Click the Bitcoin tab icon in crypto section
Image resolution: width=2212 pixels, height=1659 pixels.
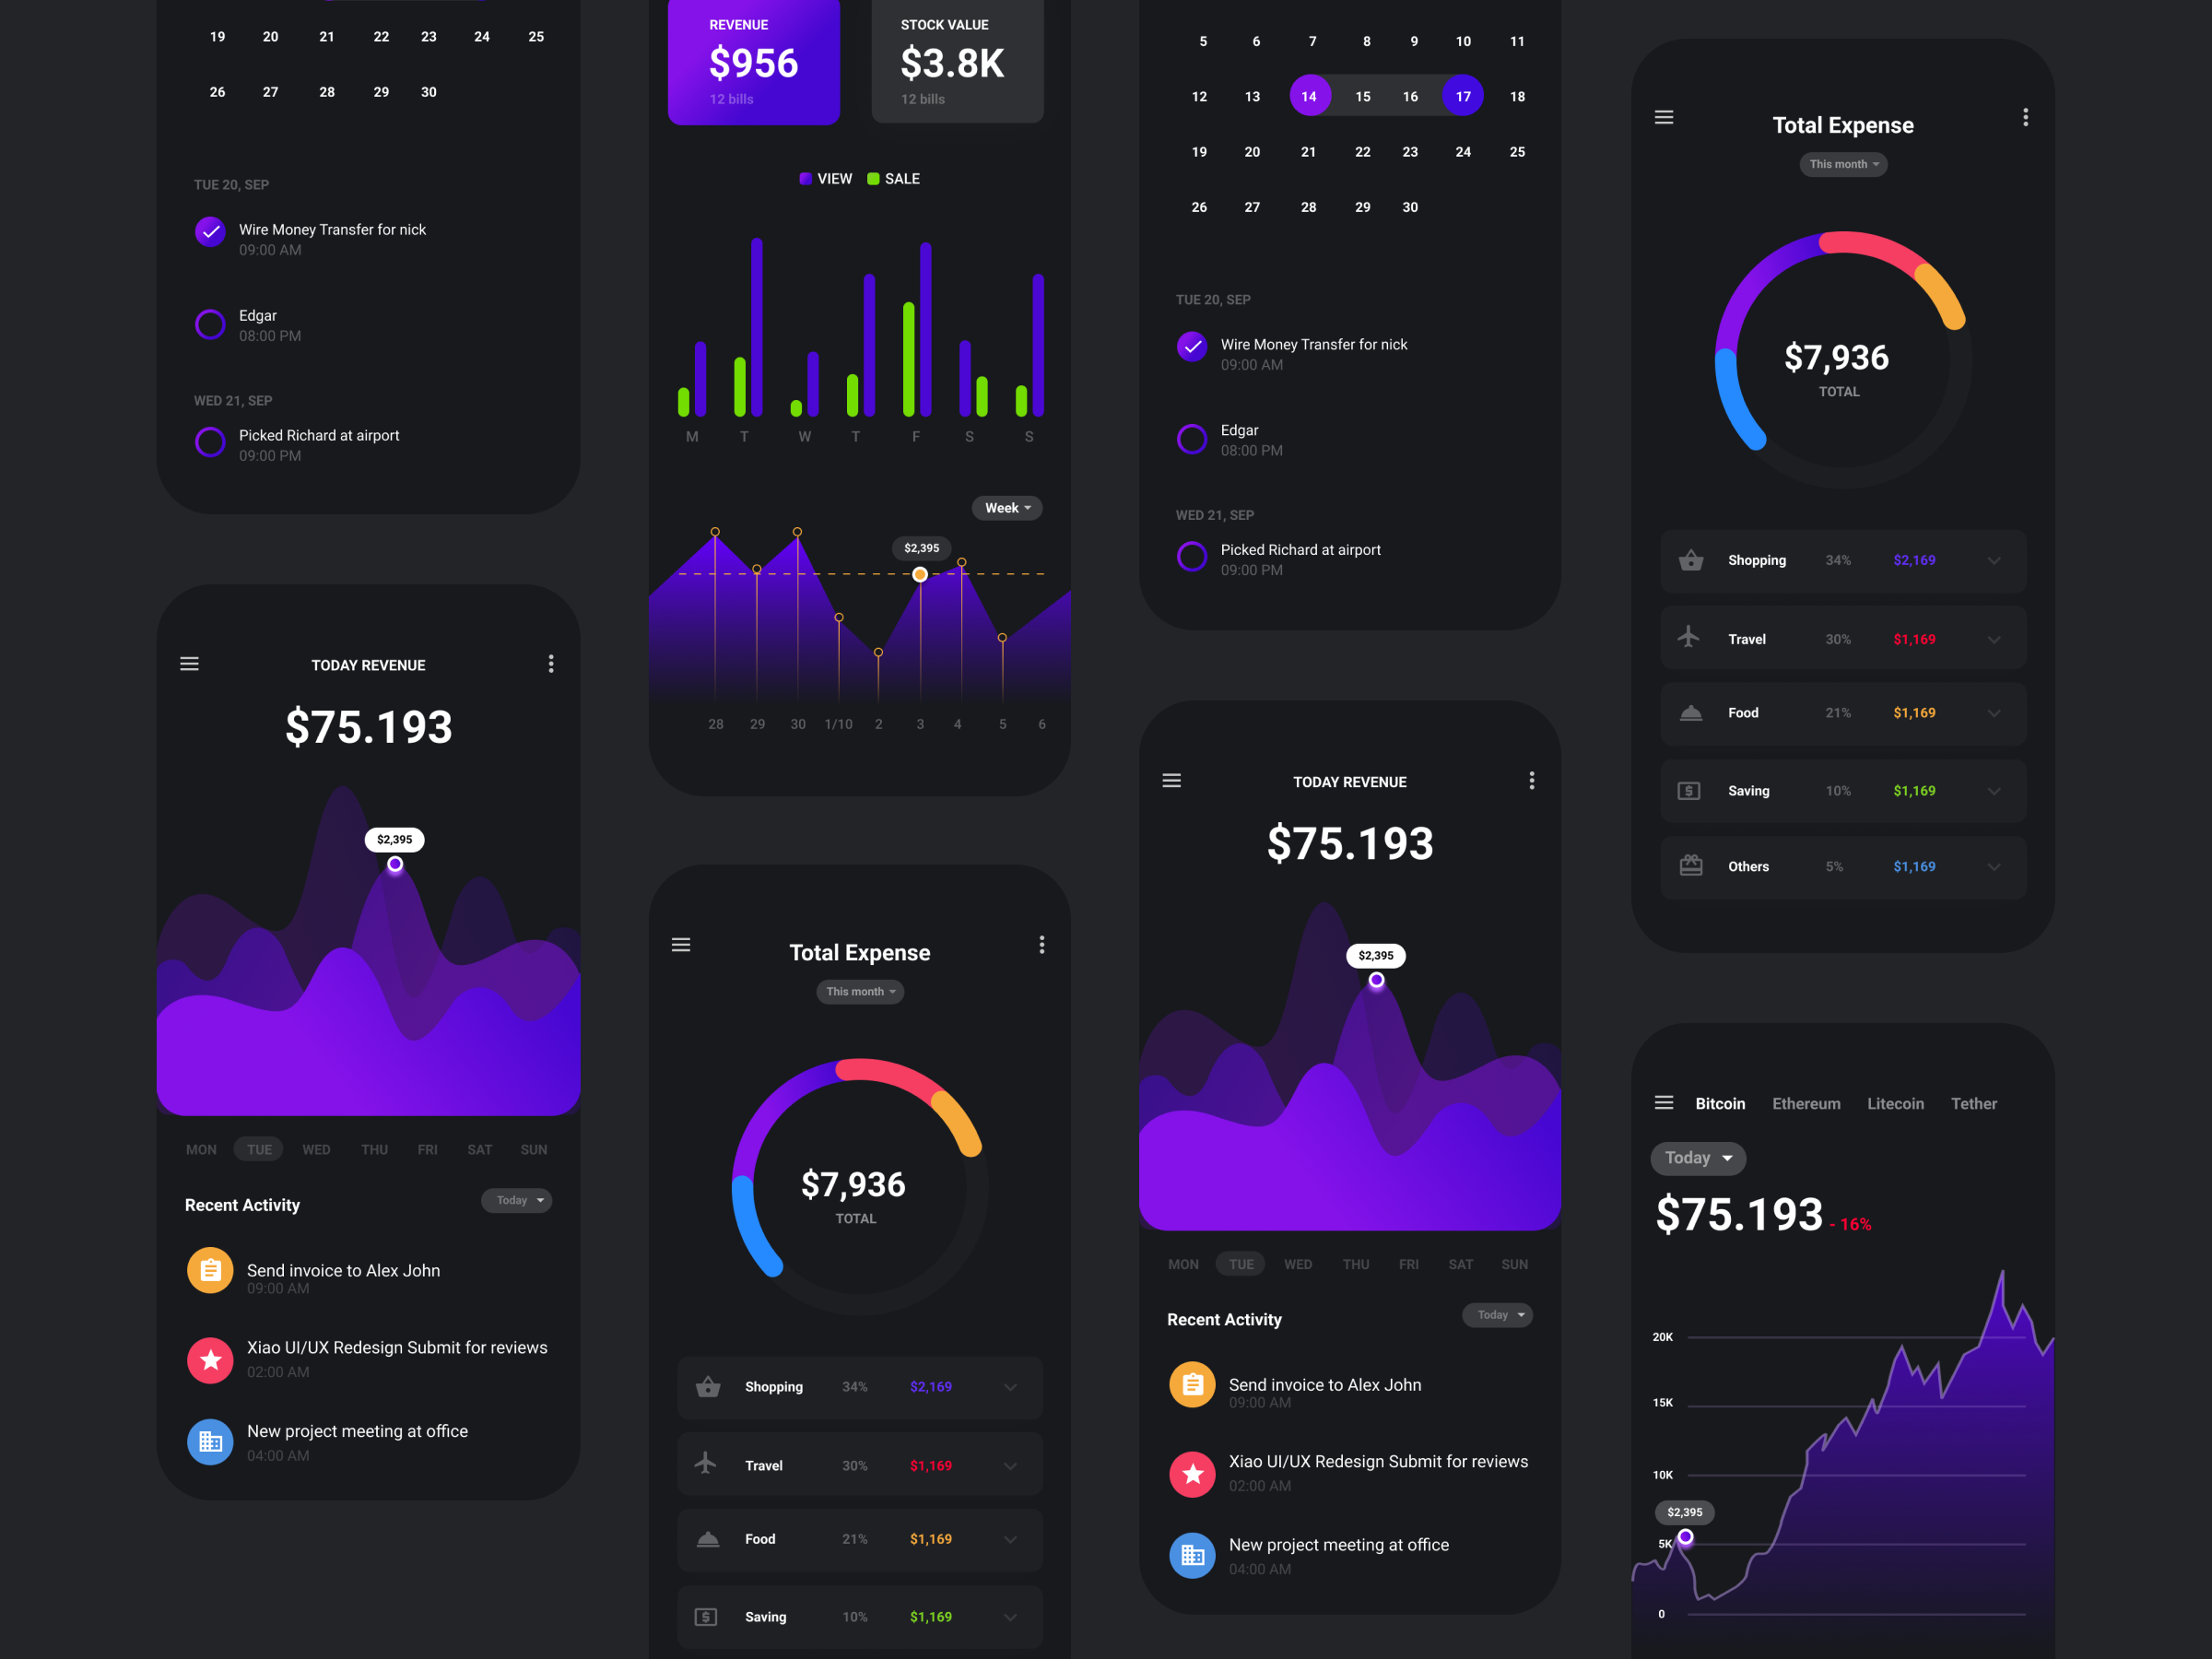click(x=1723, y=1101)
